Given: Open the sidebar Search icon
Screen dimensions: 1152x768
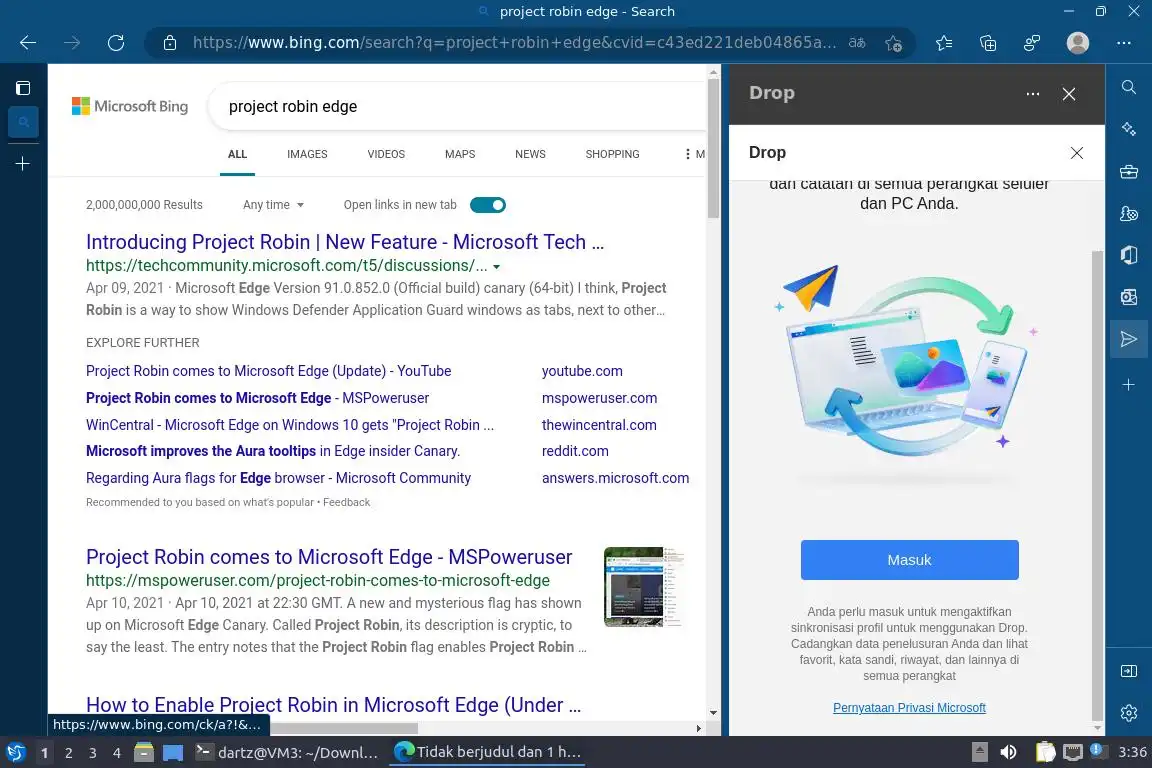Looking at the screenshot, I should pos(1129,87).
